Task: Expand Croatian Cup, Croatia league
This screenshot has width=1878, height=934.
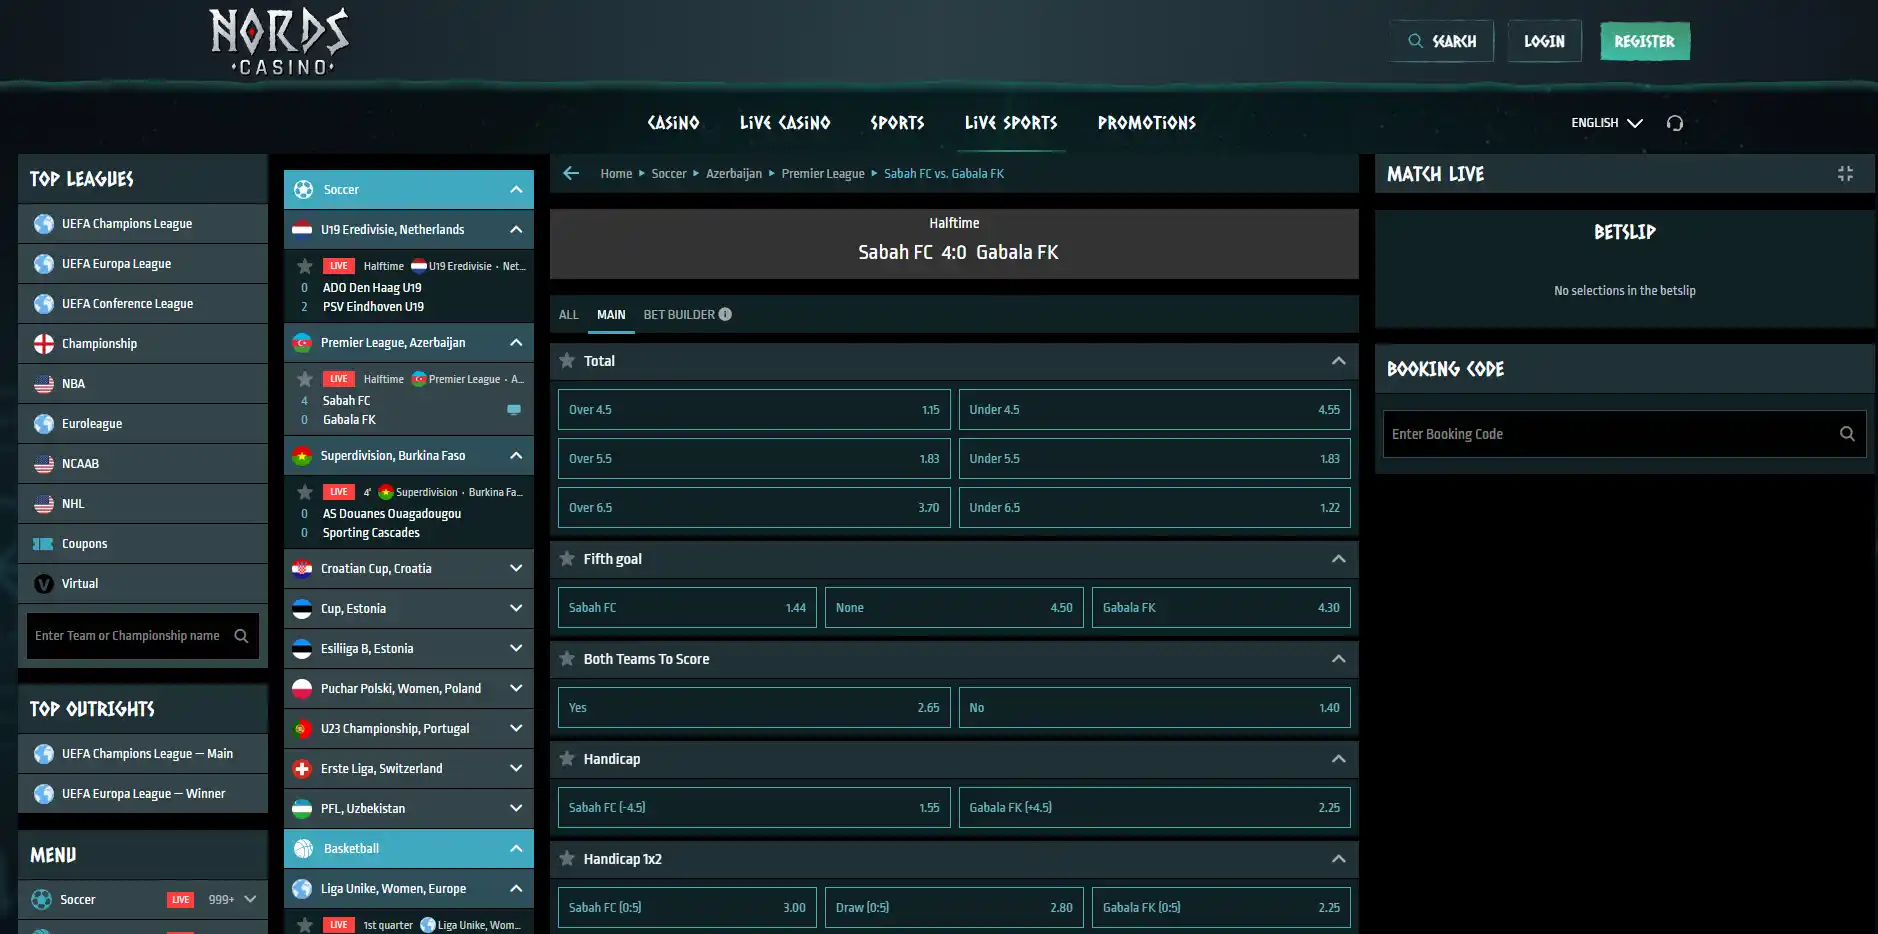Action: [x=516, y=569]
